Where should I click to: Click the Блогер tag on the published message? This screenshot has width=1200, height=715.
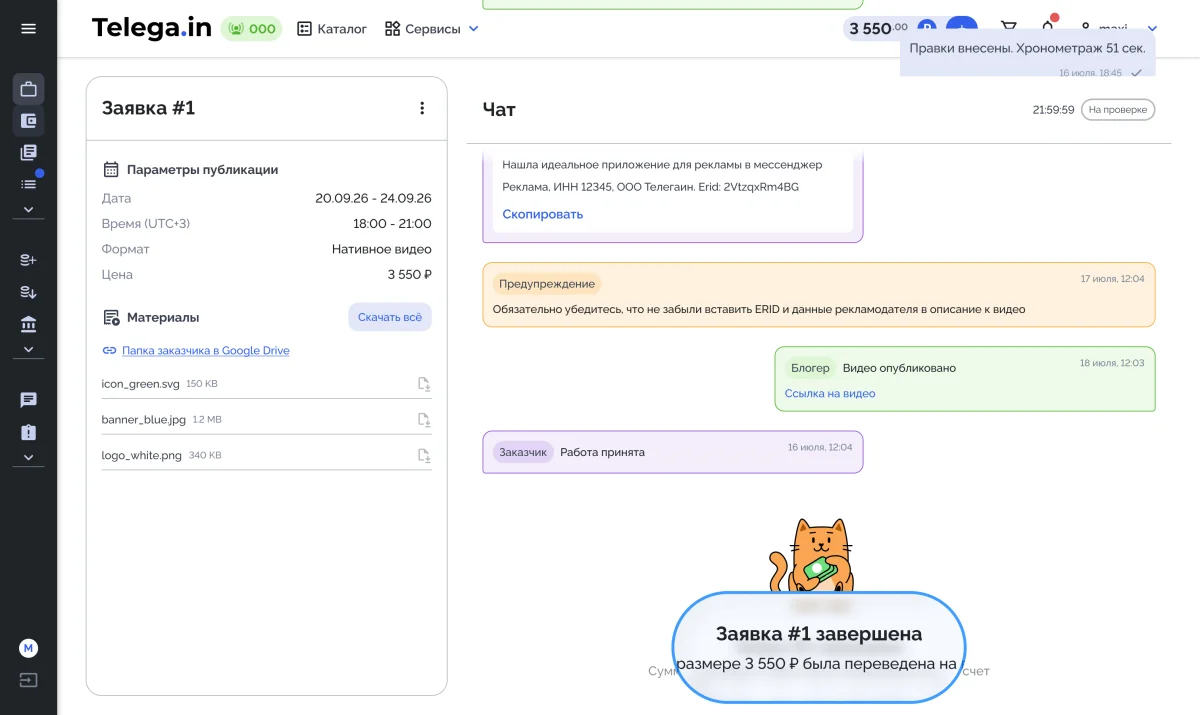(x=810, y=368)
